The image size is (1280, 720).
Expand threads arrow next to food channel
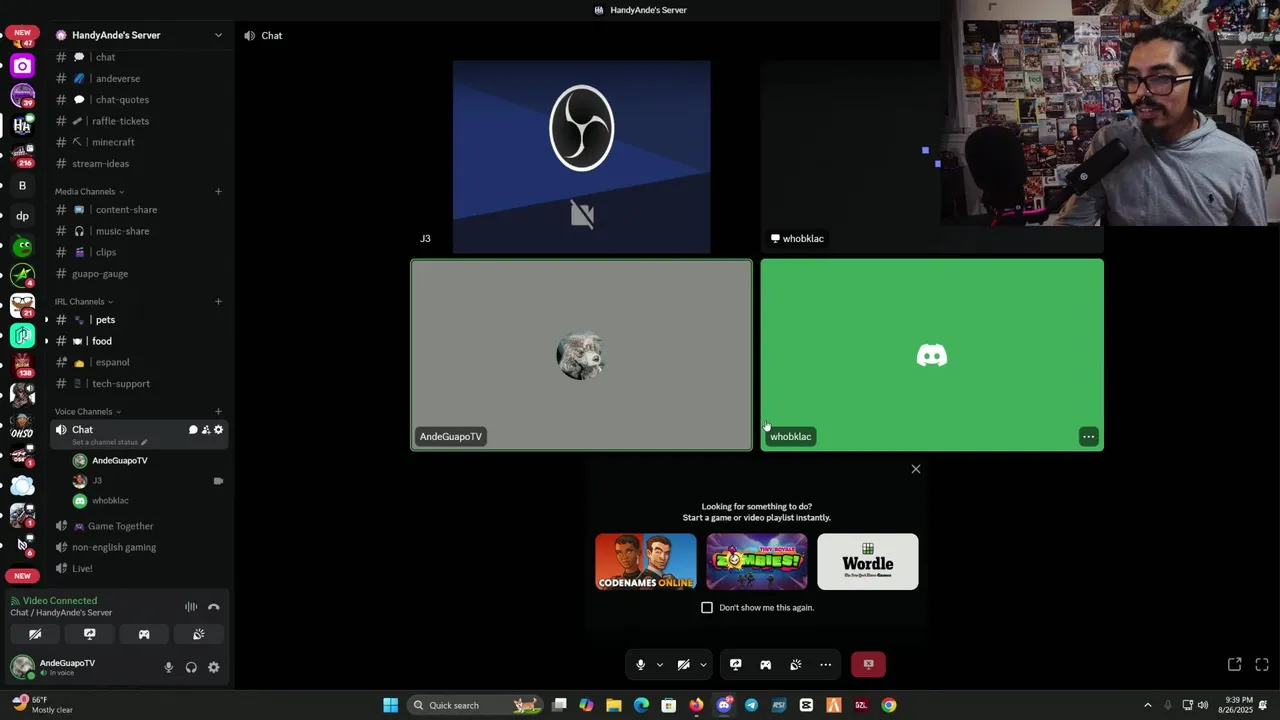(x=46, y=341)
